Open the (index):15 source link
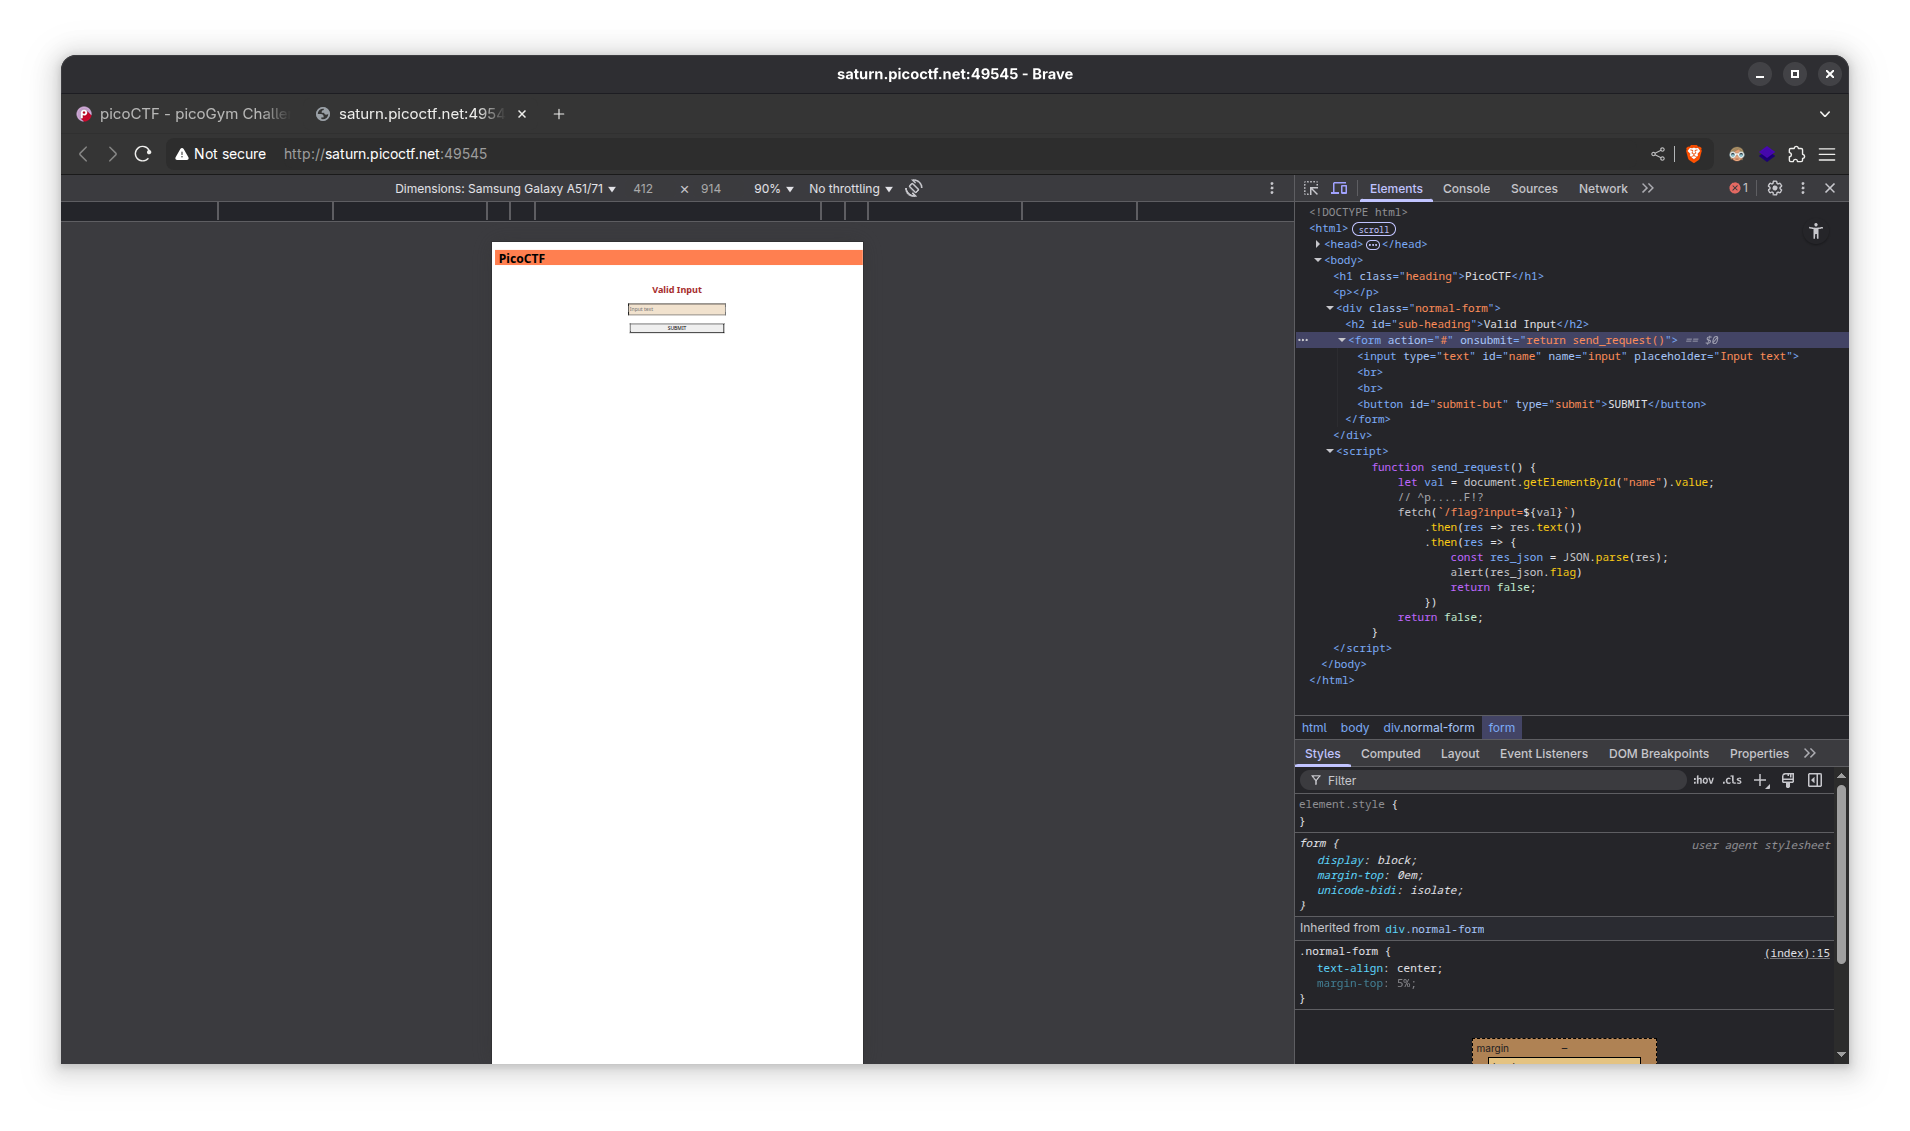 tap(1796, 953)
